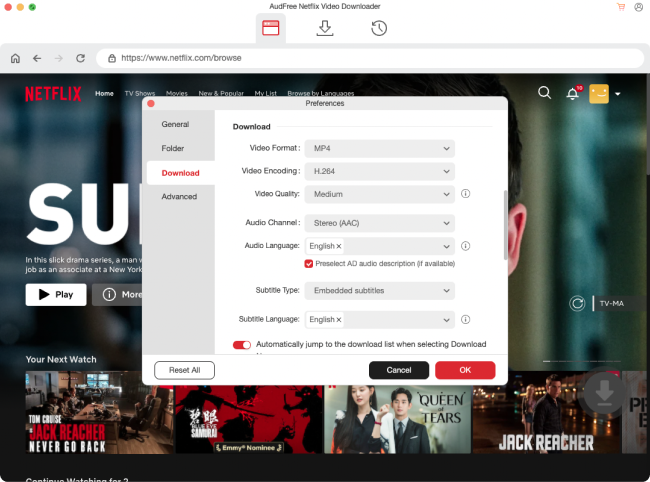The image size is (650, 482).
Task: Click the Preferences dialog vertical scrollbar
Action: point(505,225)
